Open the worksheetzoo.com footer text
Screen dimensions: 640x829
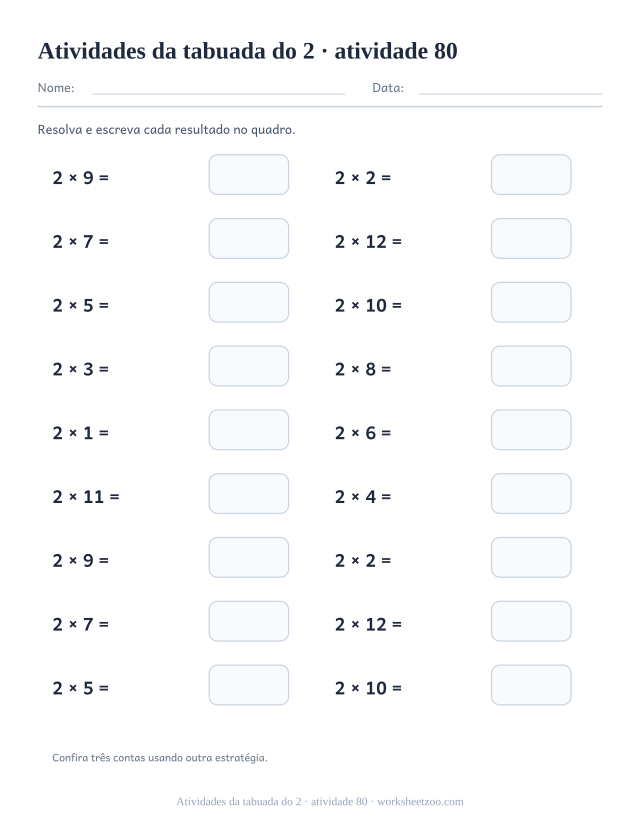click(x=420, y=802)
